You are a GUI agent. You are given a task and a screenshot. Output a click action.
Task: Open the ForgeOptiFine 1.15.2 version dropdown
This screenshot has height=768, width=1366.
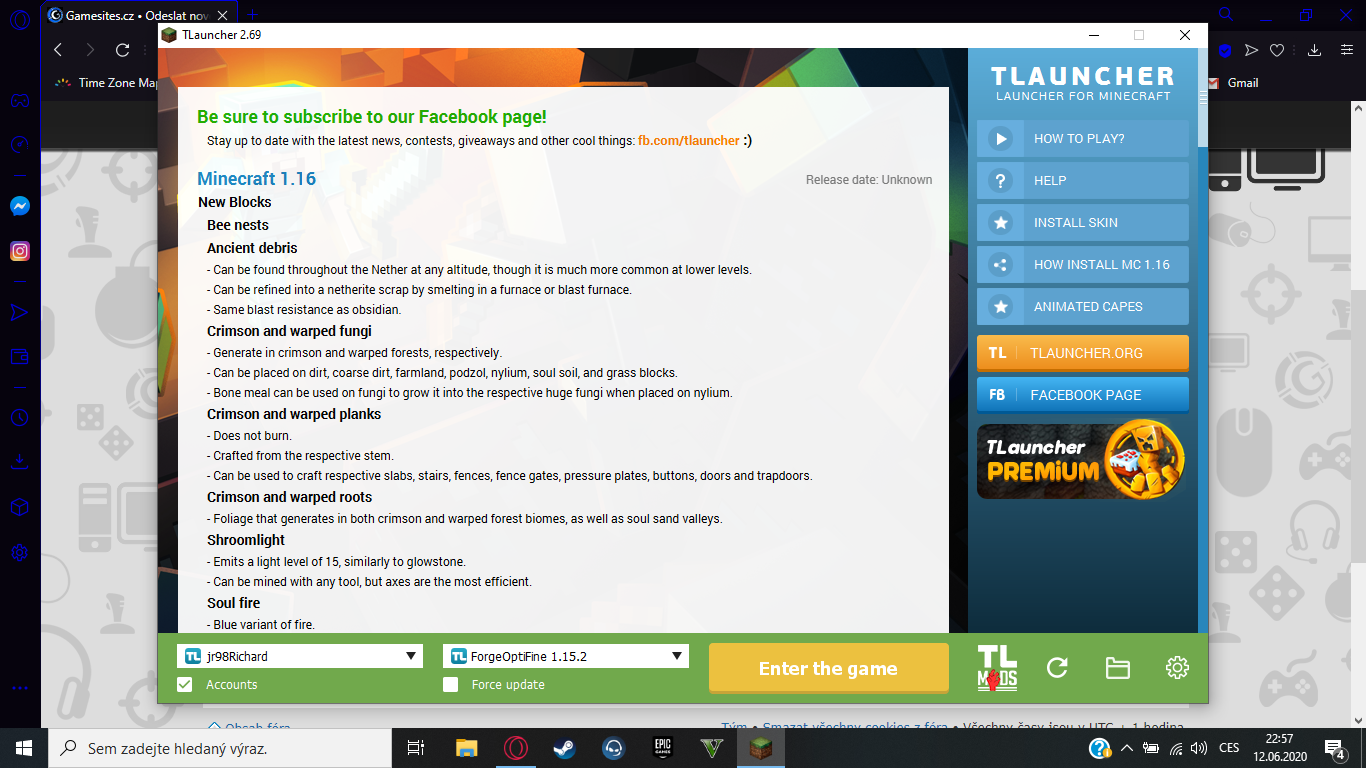(565, 656)
